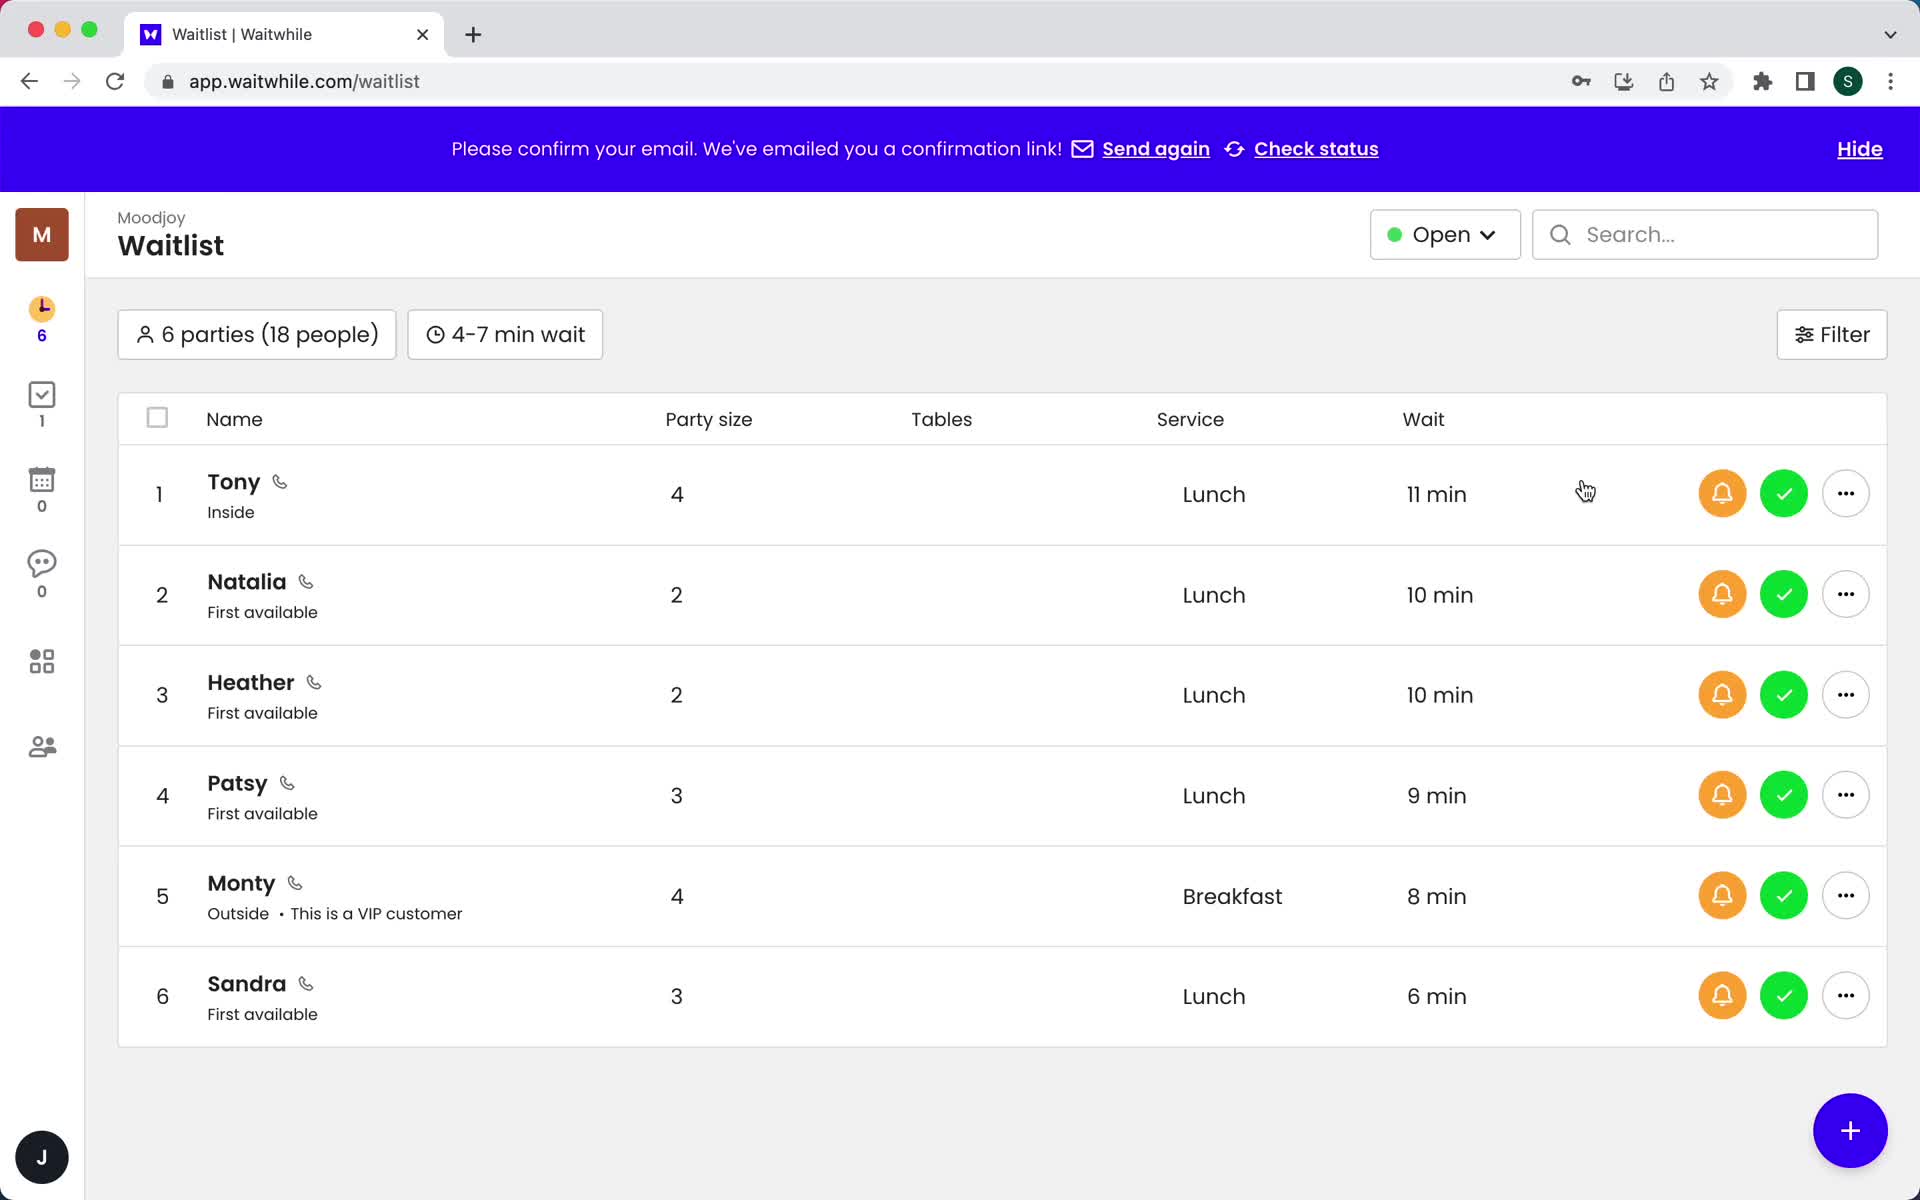
Task: Click the Party size column header
Action: [x=708, y=419]
